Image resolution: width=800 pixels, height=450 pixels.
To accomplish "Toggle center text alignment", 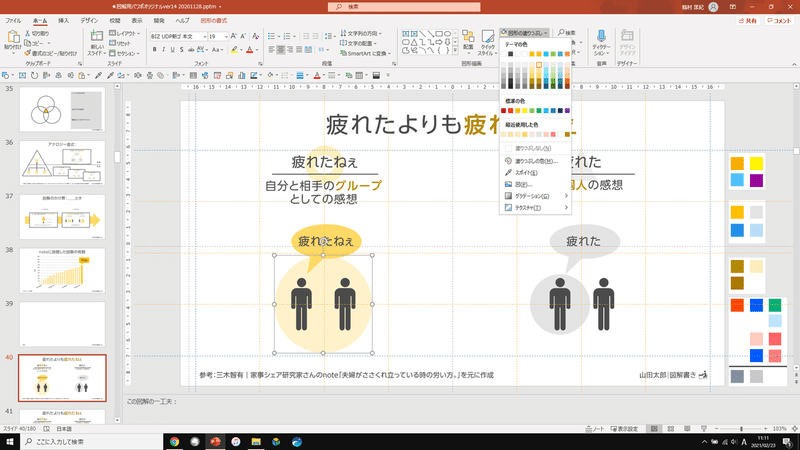I will (x=281, y=49).
